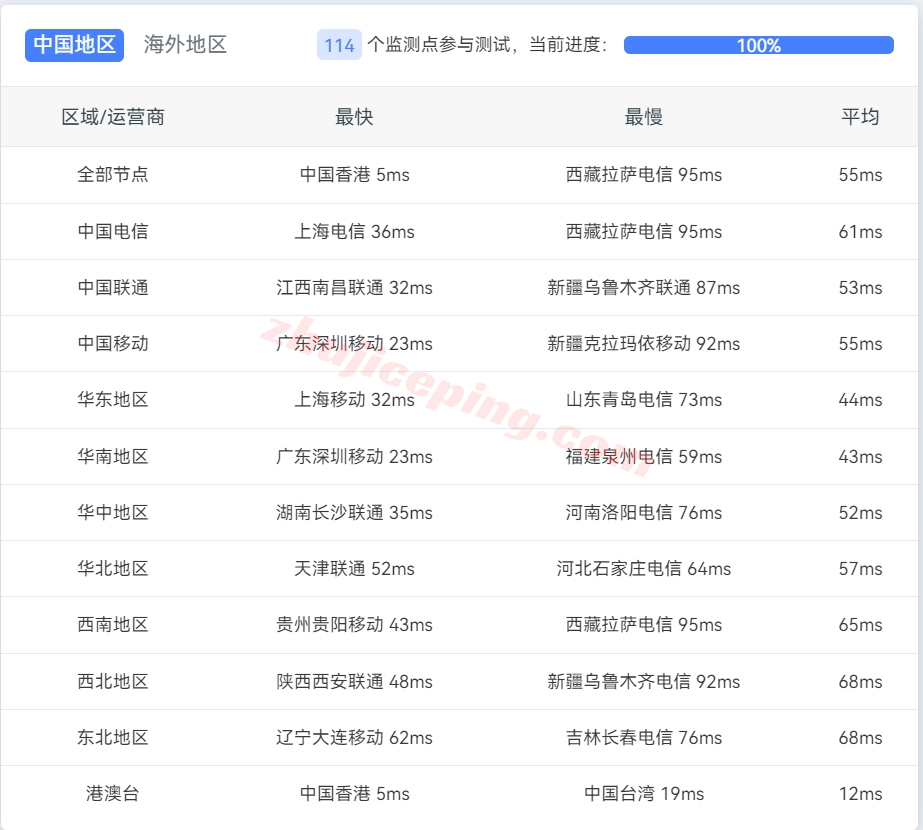Click 新疆乌鲁木齐电信 92ms cell
This screenshot has height=830, width=923.
coord(643,682)
